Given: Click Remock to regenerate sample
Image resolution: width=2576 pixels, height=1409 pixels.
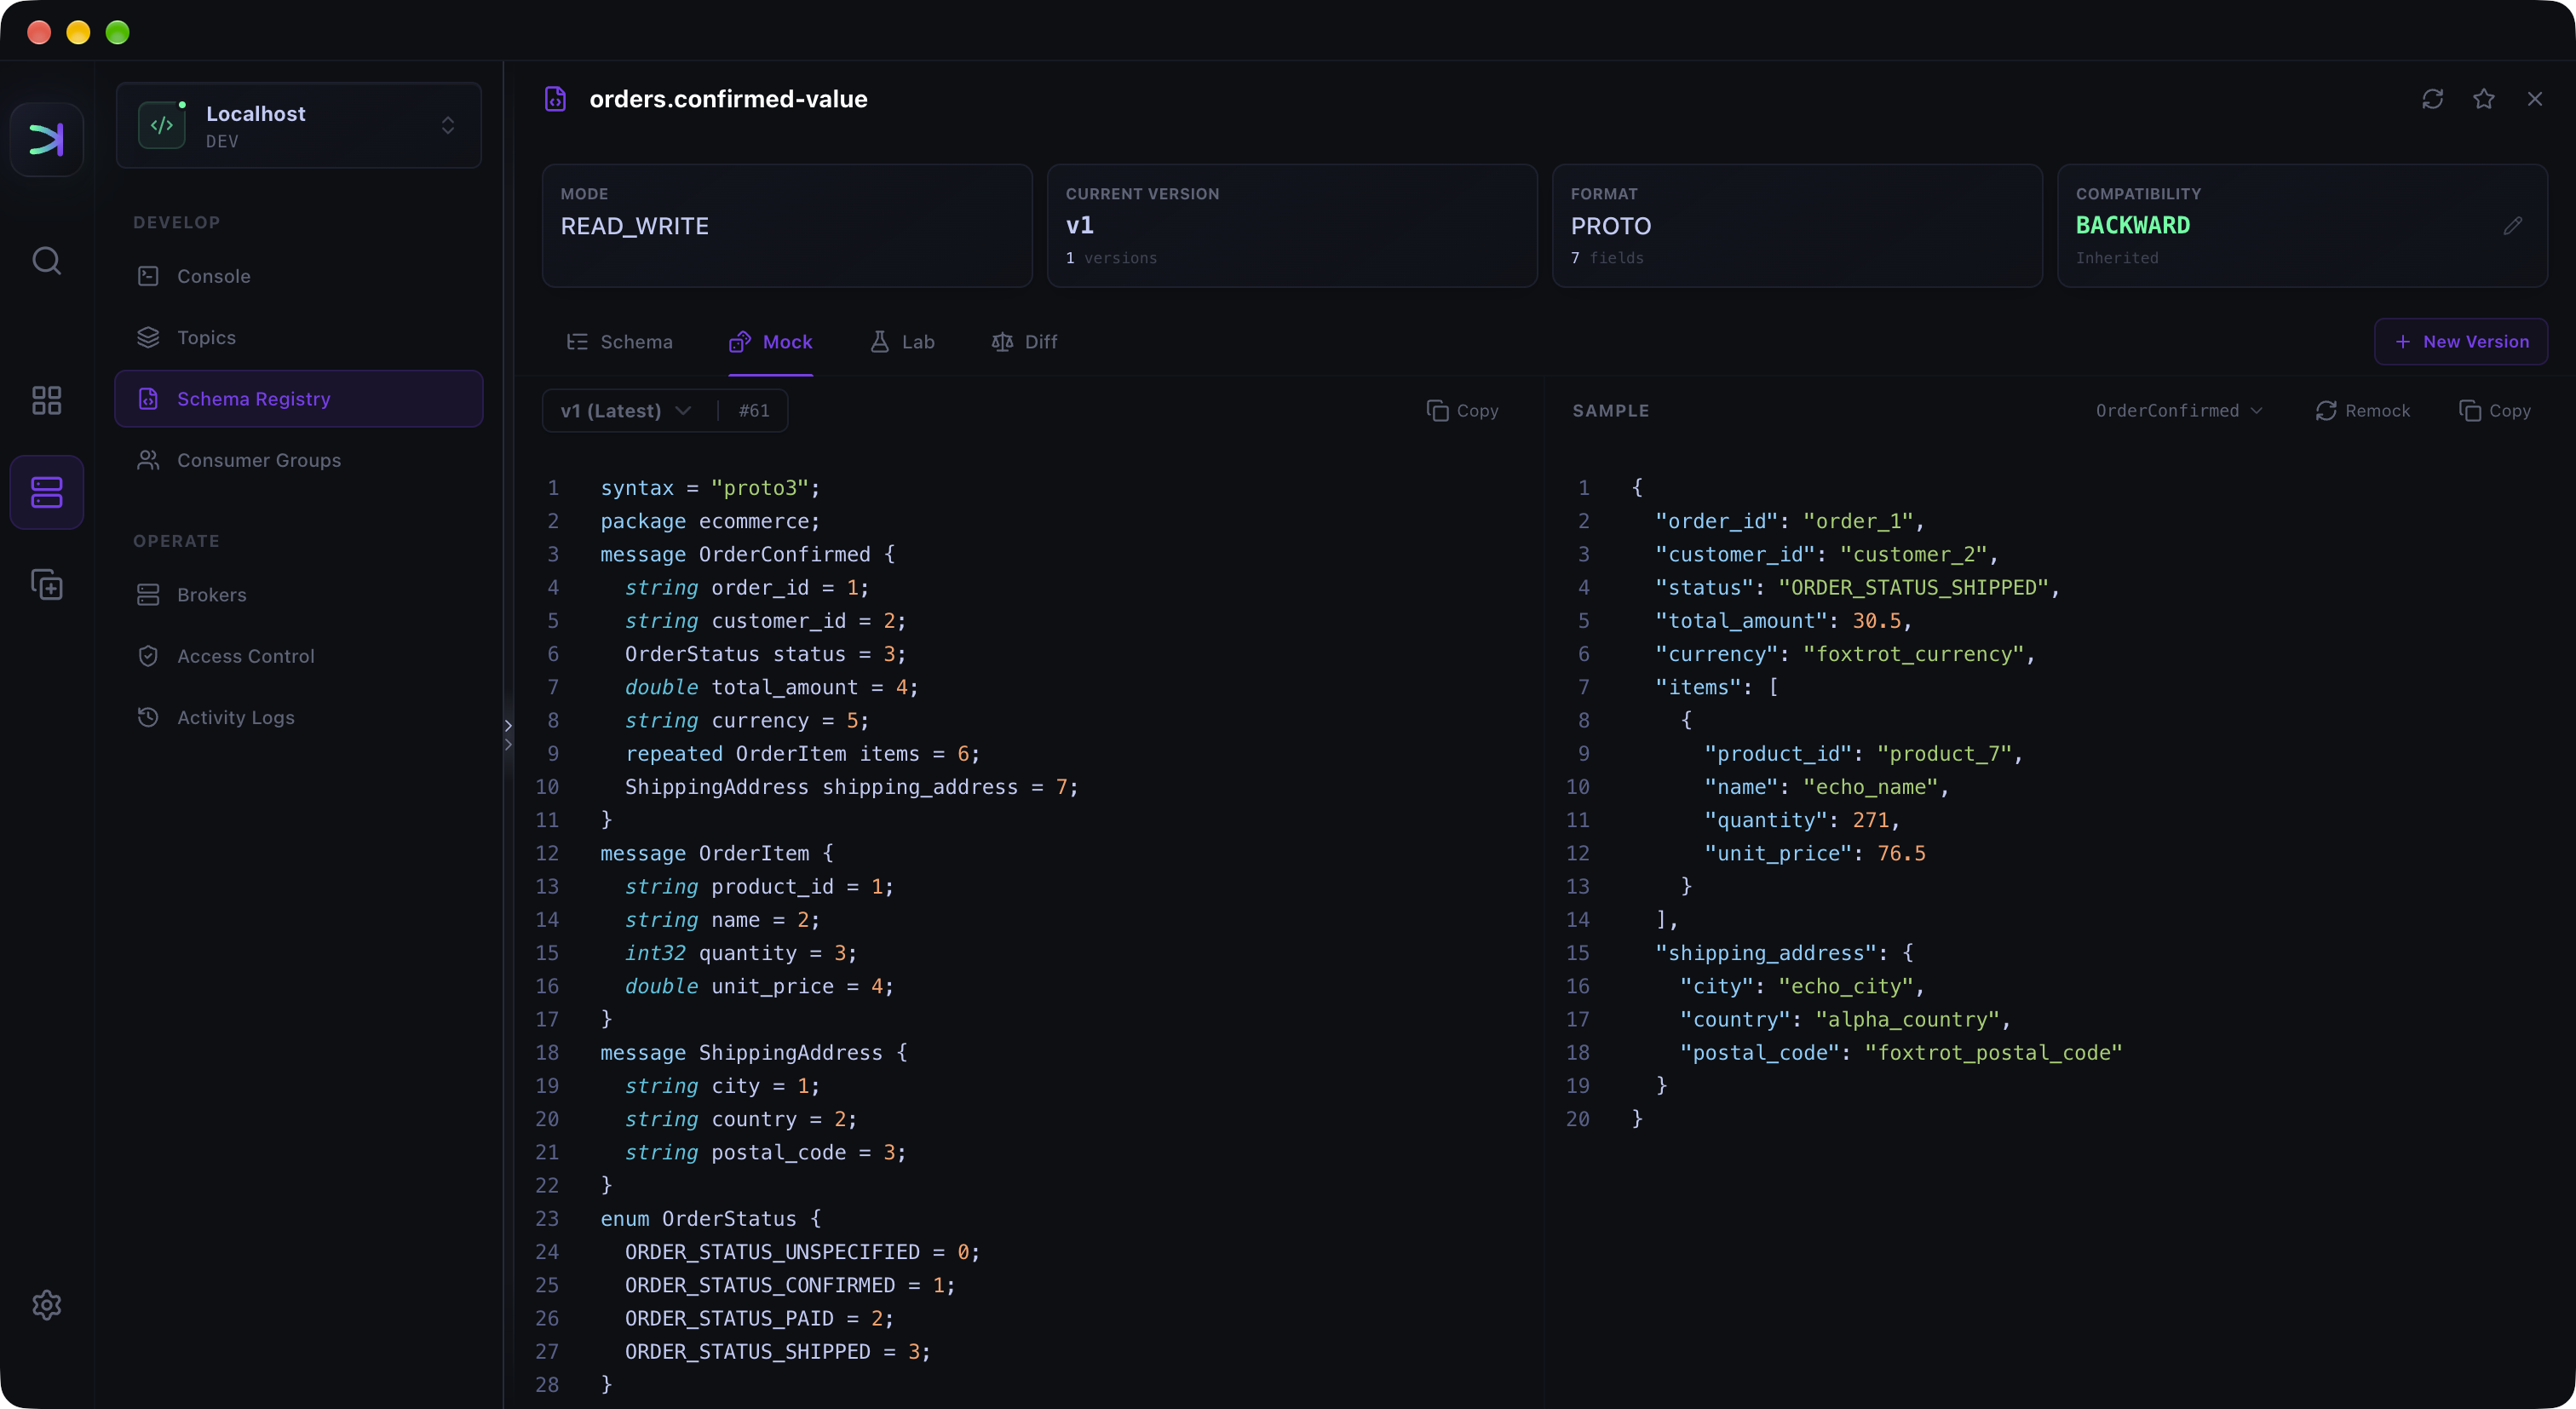Looking at the screenshot, I should pyautogui.click(x=2363, y=411).
